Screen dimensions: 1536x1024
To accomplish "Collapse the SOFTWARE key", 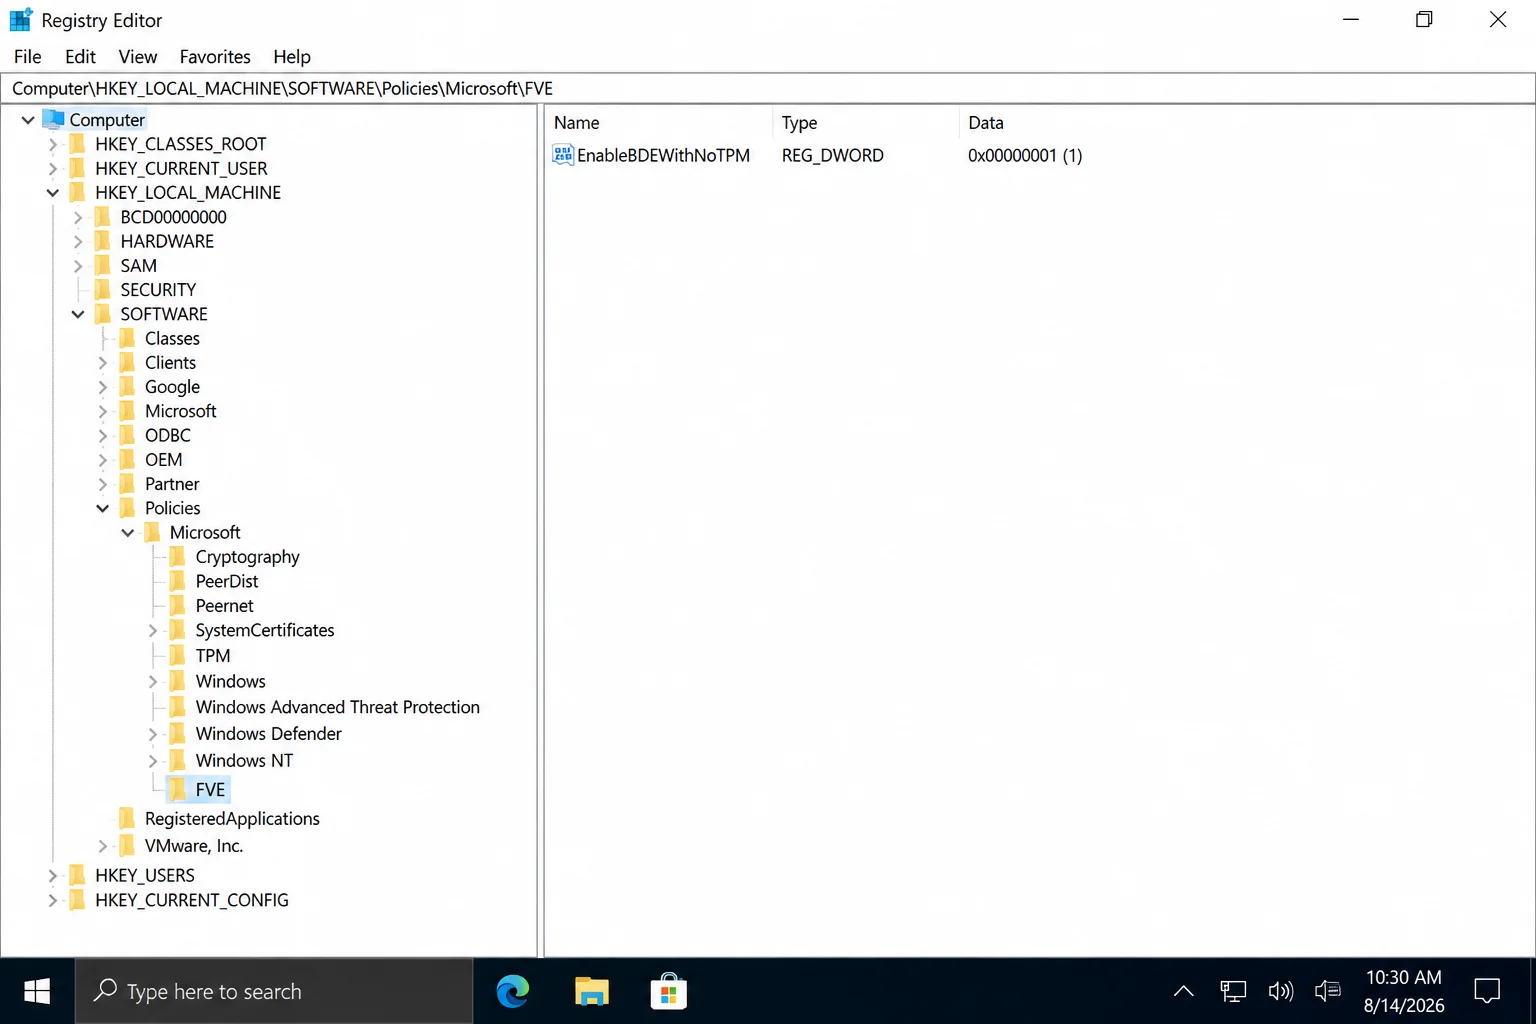I will (78, 314).
